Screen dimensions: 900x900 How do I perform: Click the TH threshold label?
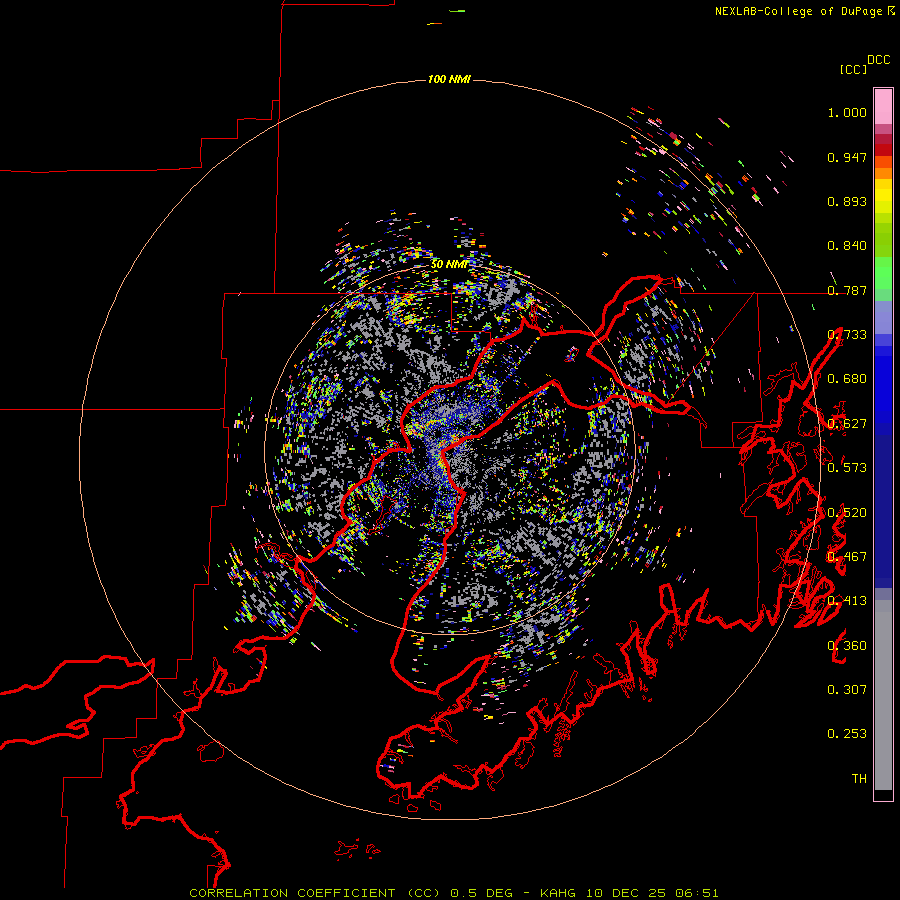(x=859, y=779)
